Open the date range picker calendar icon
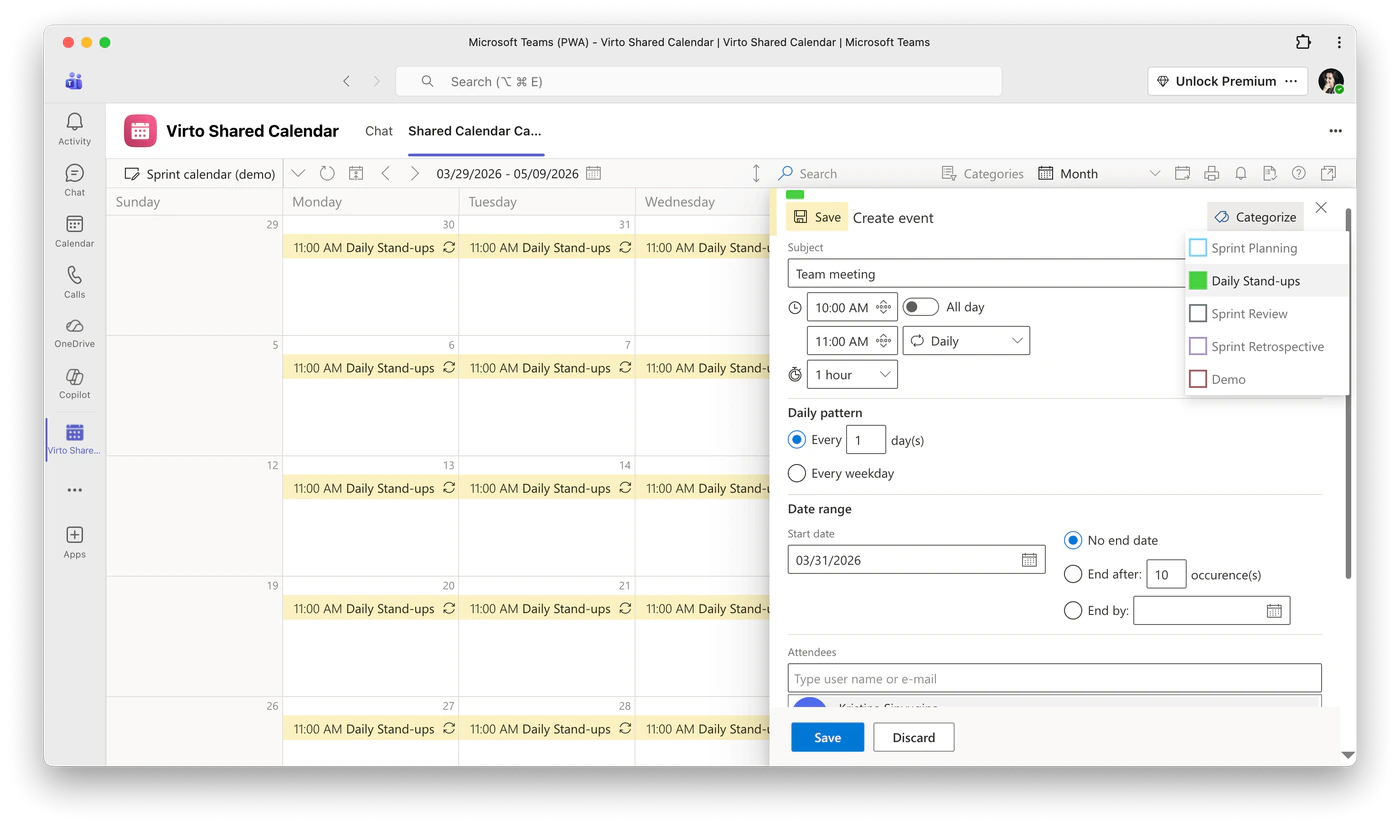 593,173
